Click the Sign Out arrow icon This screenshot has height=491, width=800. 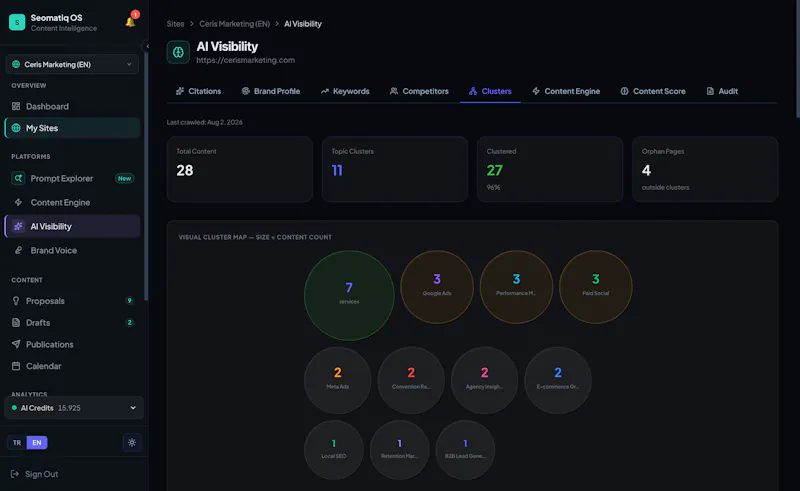point(15,474)
